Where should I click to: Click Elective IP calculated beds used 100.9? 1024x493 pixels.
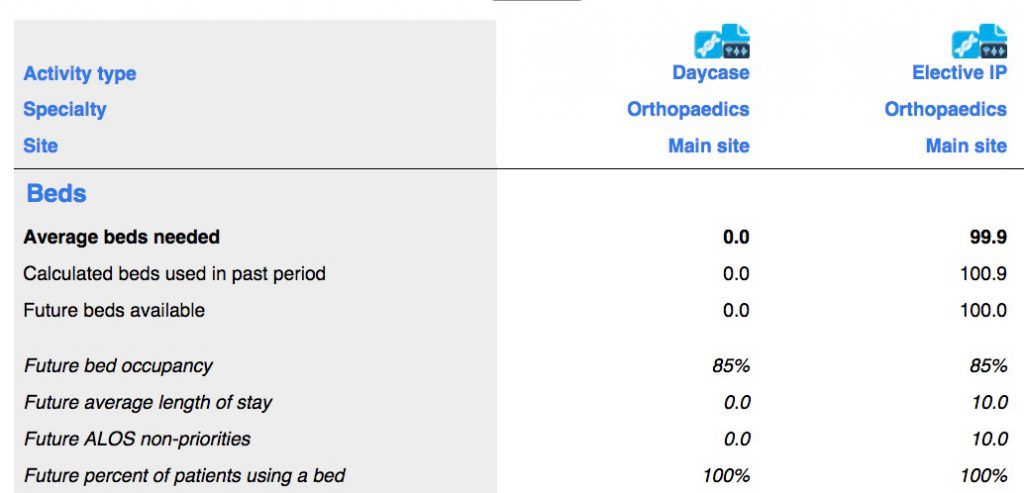[984, 273]
